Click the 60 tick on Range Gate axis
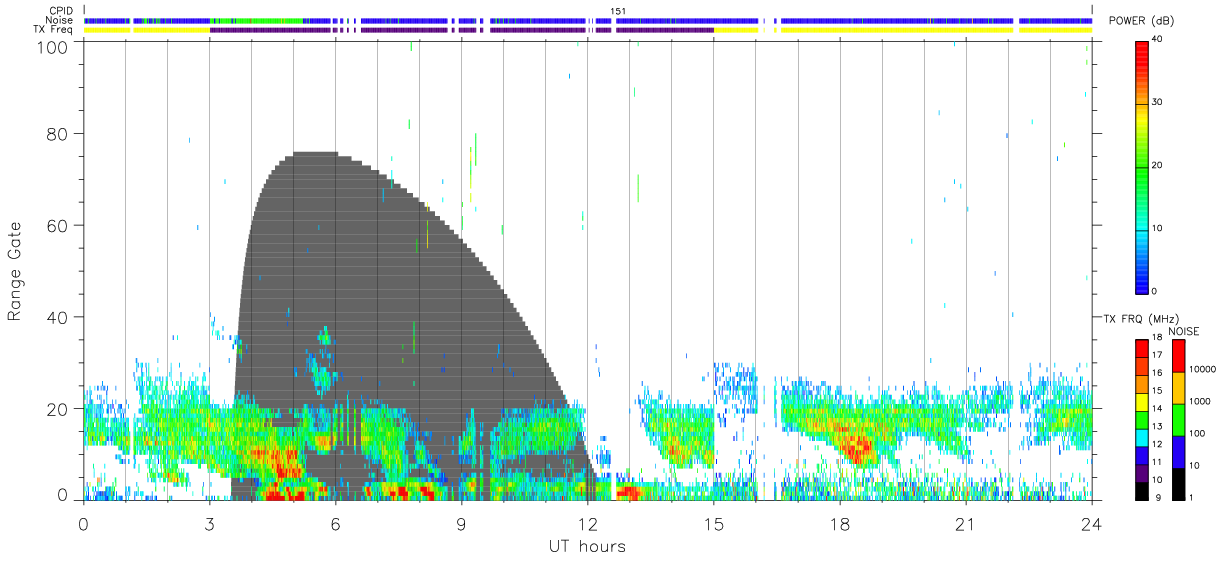1228x567 pixels. 58,226
